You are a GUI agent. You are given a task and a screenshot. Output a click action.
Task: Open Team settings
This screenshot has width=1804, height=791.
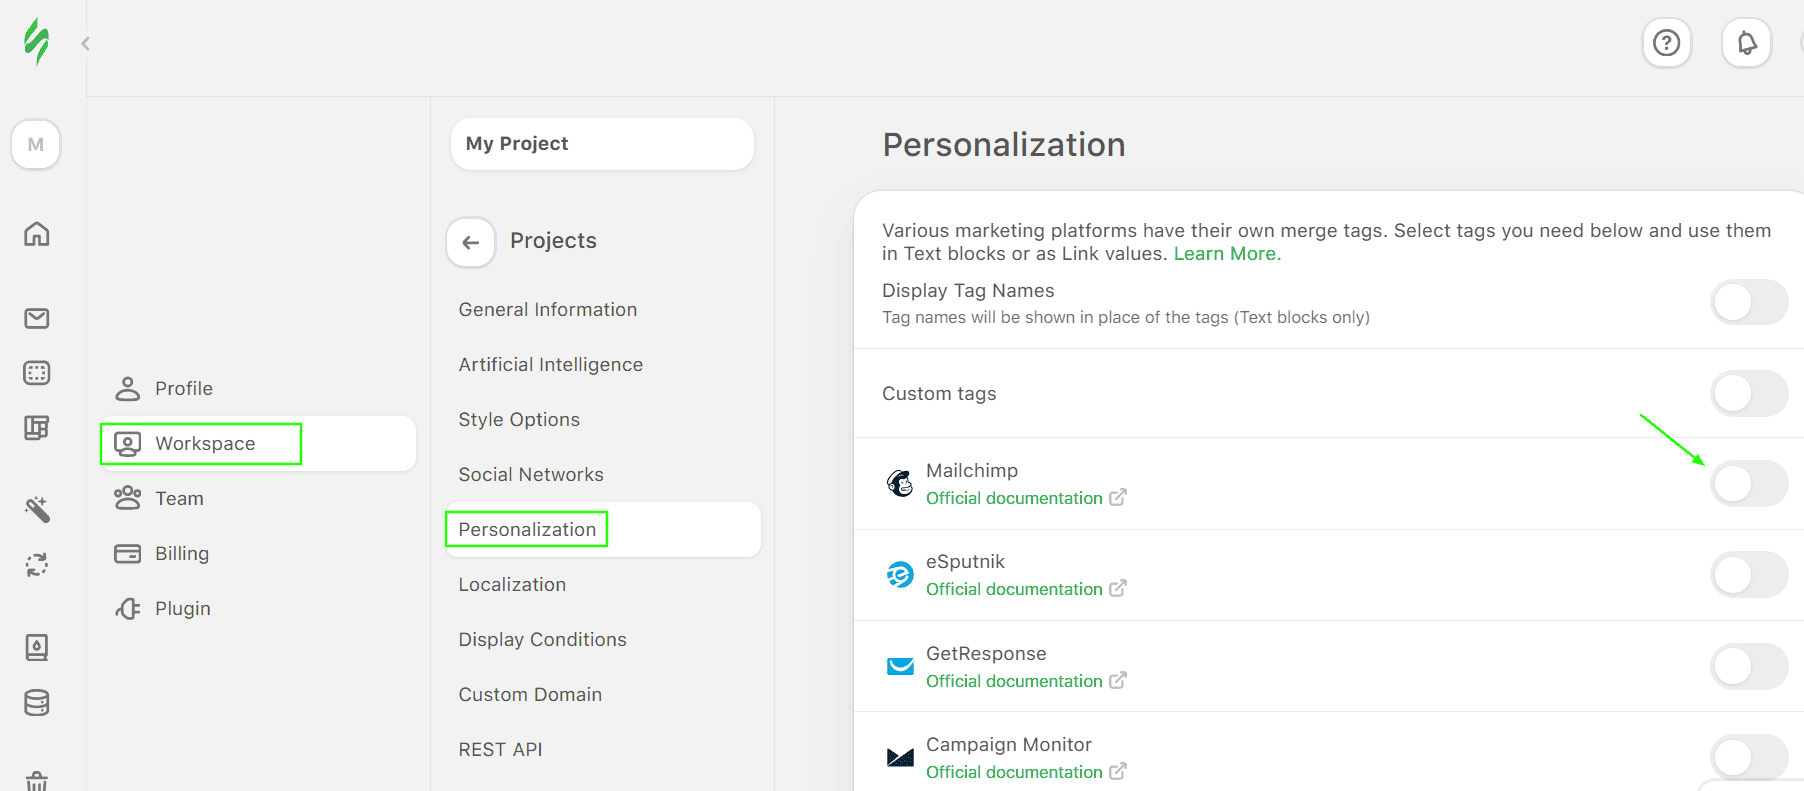click(x=258, y=498)
